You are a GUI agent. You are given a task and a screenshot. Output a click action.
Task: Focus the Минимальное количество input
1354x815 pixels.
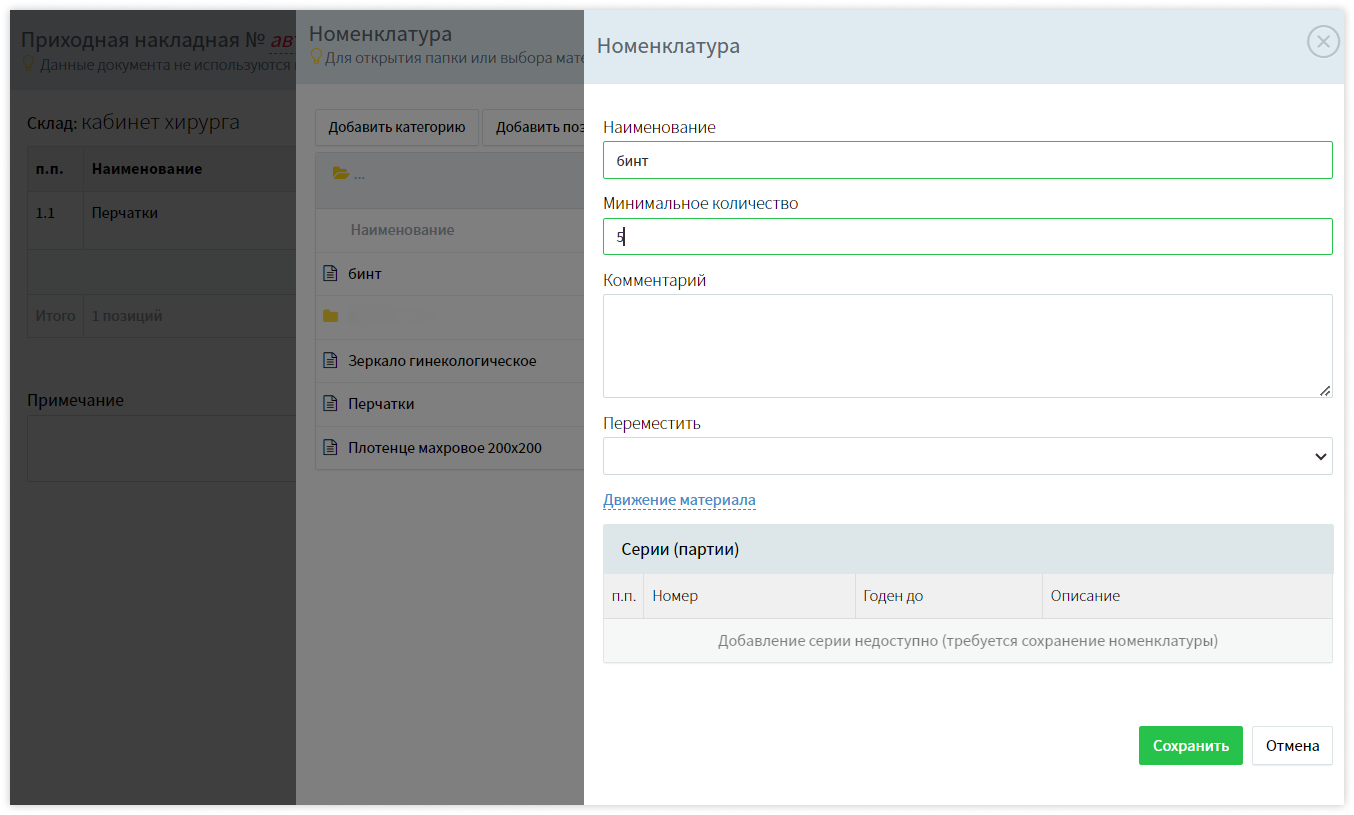pyautogui.click(x=967, y=237)
